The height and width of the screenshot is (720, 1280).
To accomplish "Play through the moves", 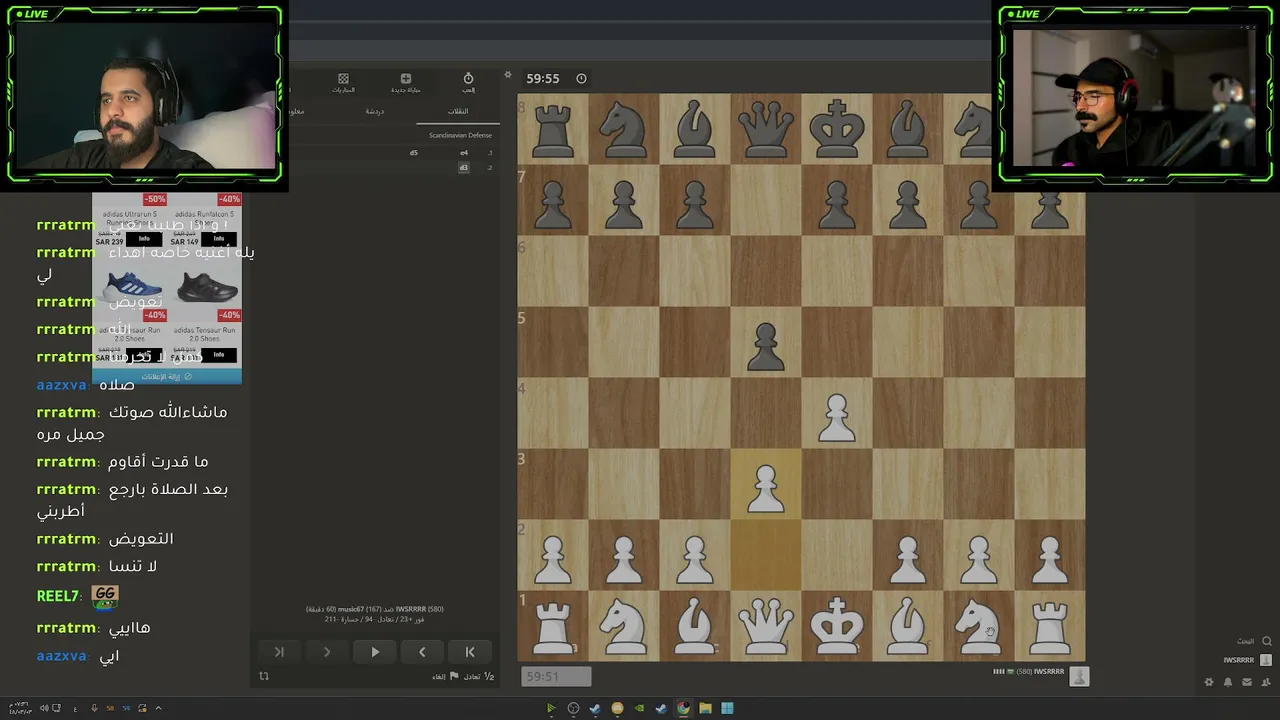I will 375,652.
